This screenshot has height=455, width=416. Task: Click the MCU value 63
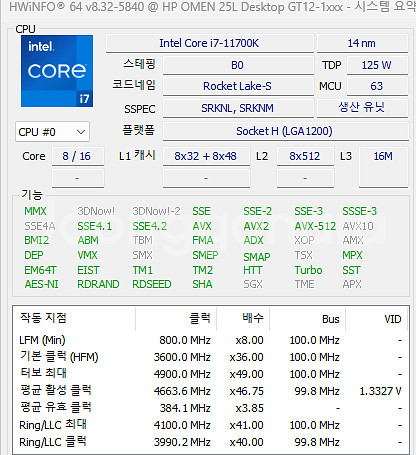(x=377, y=86)
